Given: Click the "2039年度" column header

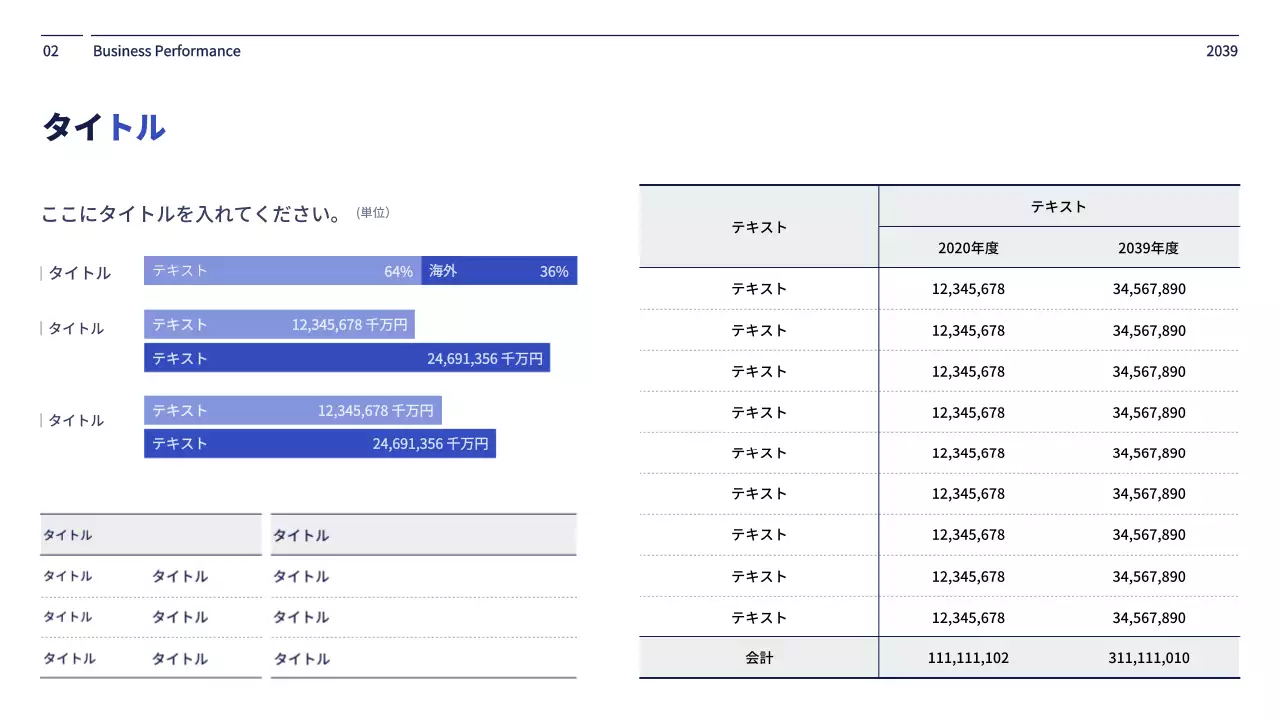Looking at the screenshot, I should [x=1148, y=248].
